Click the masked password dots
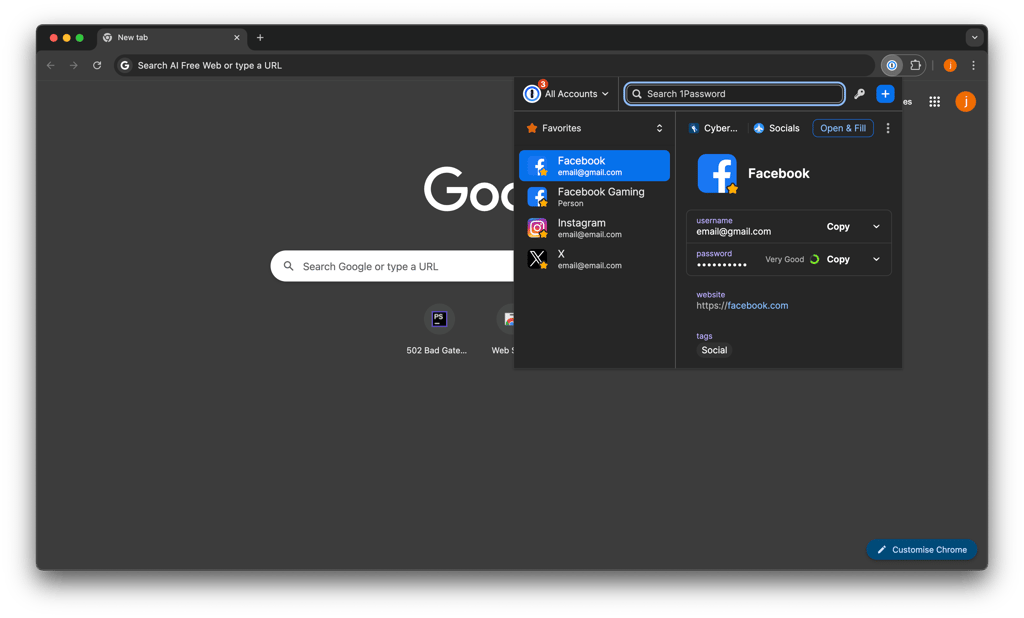Screen dimensions: 1024x618 [721, 265]
